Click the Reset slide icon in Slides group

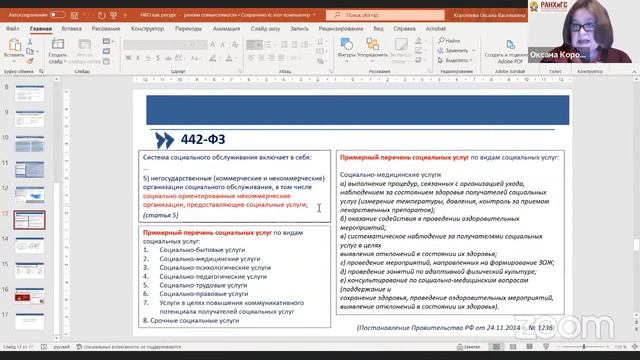click(106, 51)
